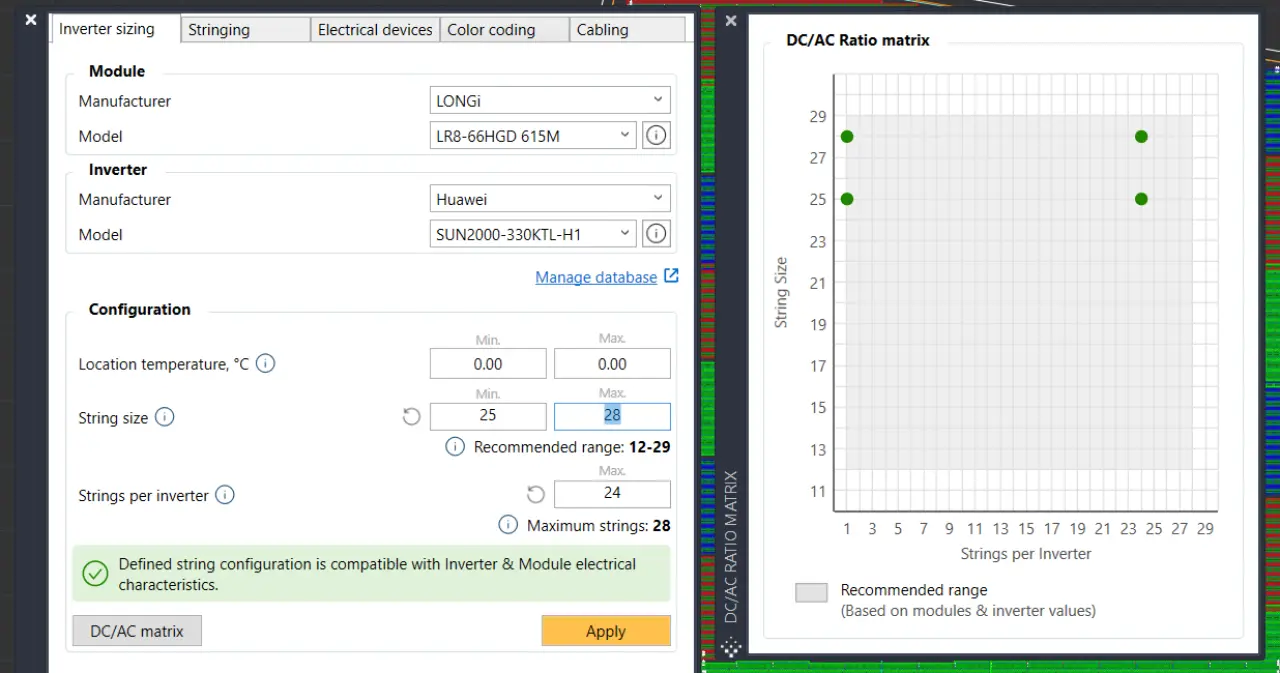Switch to the Cabling tab

point(627,29)
